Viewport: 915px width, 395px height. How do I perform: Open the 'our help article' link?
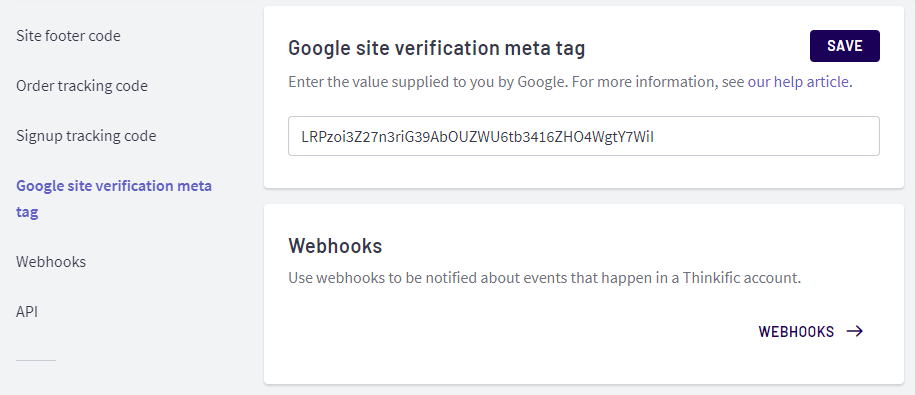tap(798, 82)
